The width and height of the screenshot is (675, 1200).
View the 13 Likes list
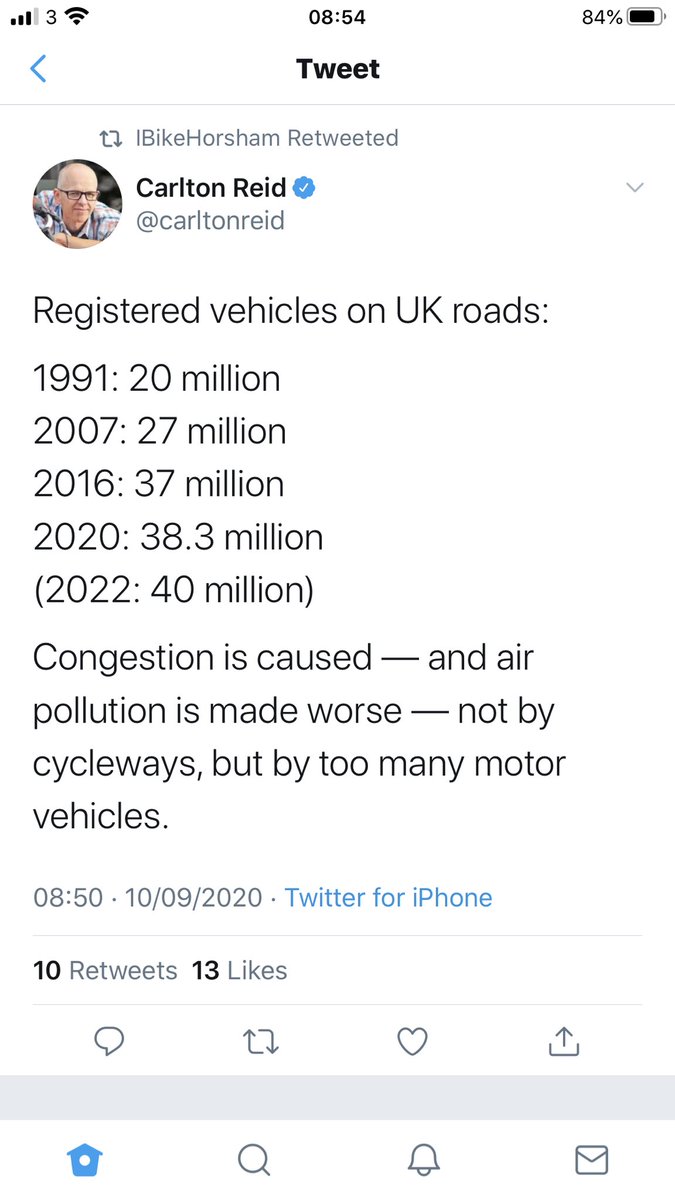coord(239,970)
